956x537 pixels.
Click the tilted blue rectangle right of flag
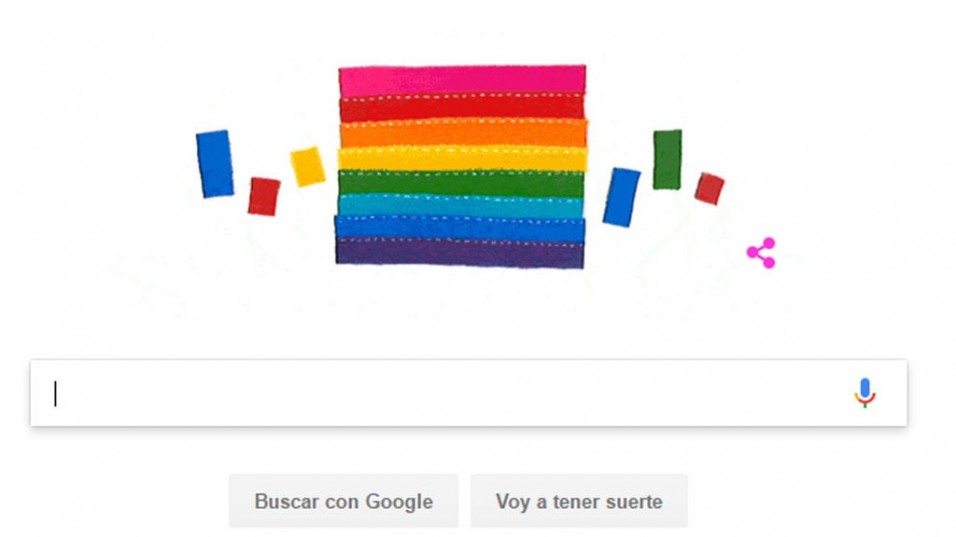click(x=621, y=197)
